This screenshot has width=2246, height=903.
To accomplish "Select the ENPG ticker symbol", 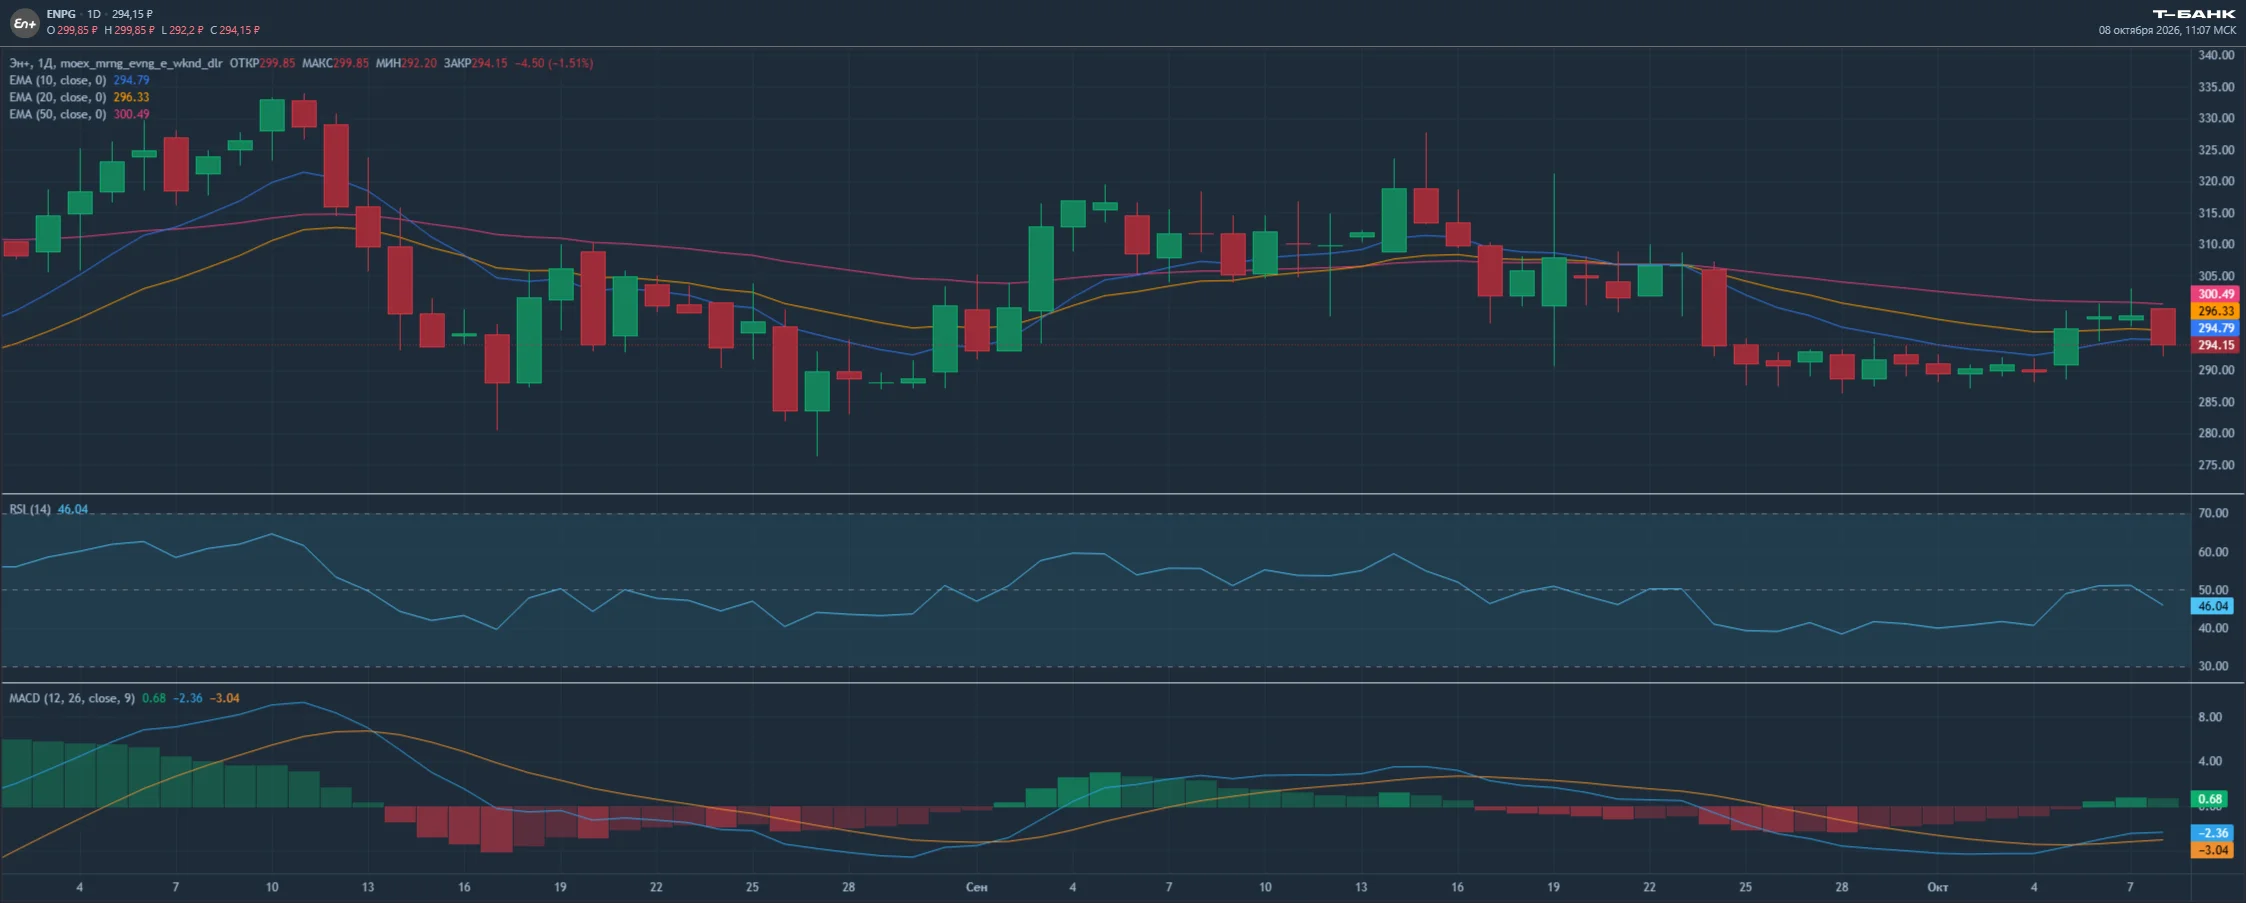I will pos(61,14).
